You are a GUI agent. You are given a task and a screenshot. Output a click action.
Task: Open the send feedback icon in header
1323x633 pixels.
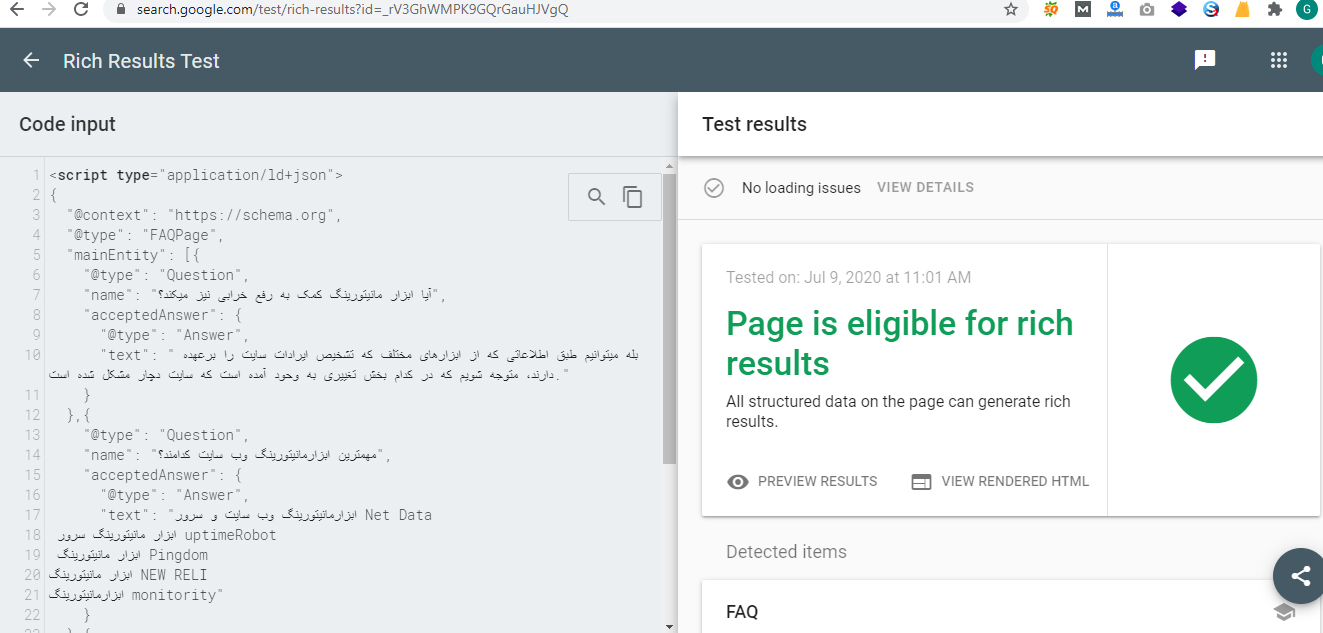[x=1205, y=60]
